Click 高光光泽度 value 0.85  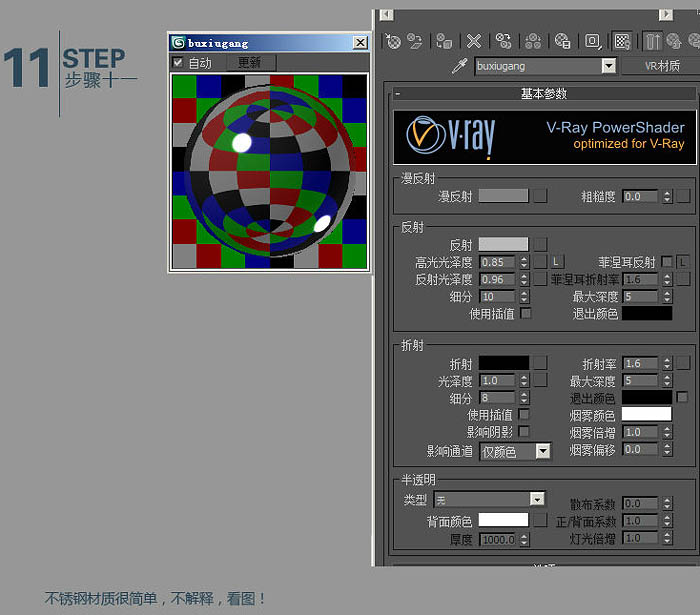coord(497,262)
